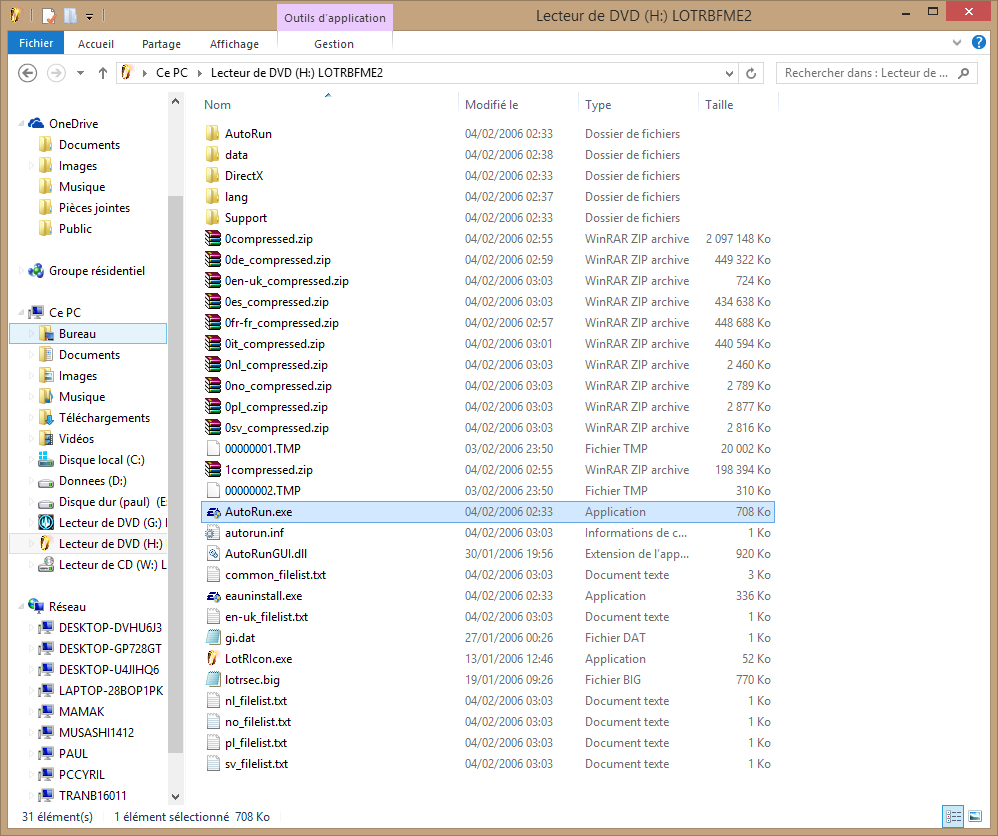Screen dimensions: 998x836
Task: Click the Up one level arrow
Action: (x=103, y=73)
